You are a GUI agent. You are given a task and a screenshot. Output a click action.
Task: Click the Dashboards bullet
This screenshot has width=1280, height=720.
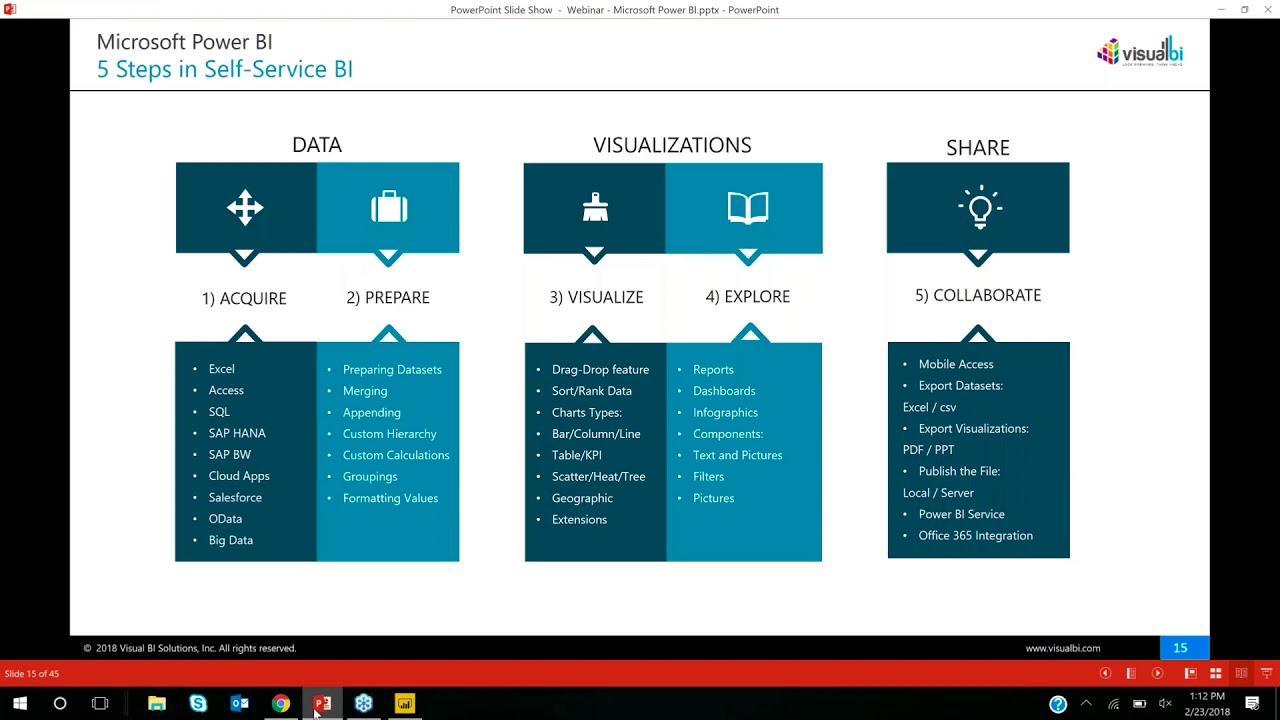pyautogui.click(x=724, y=391)
